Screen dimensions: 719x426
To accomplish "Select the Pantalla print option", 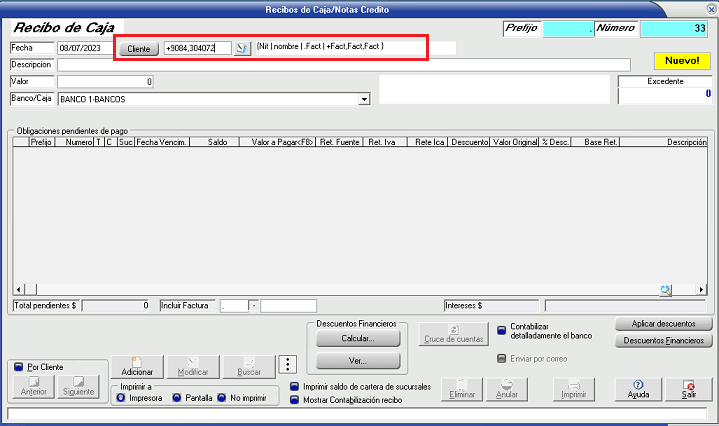I will coord(176,398).
